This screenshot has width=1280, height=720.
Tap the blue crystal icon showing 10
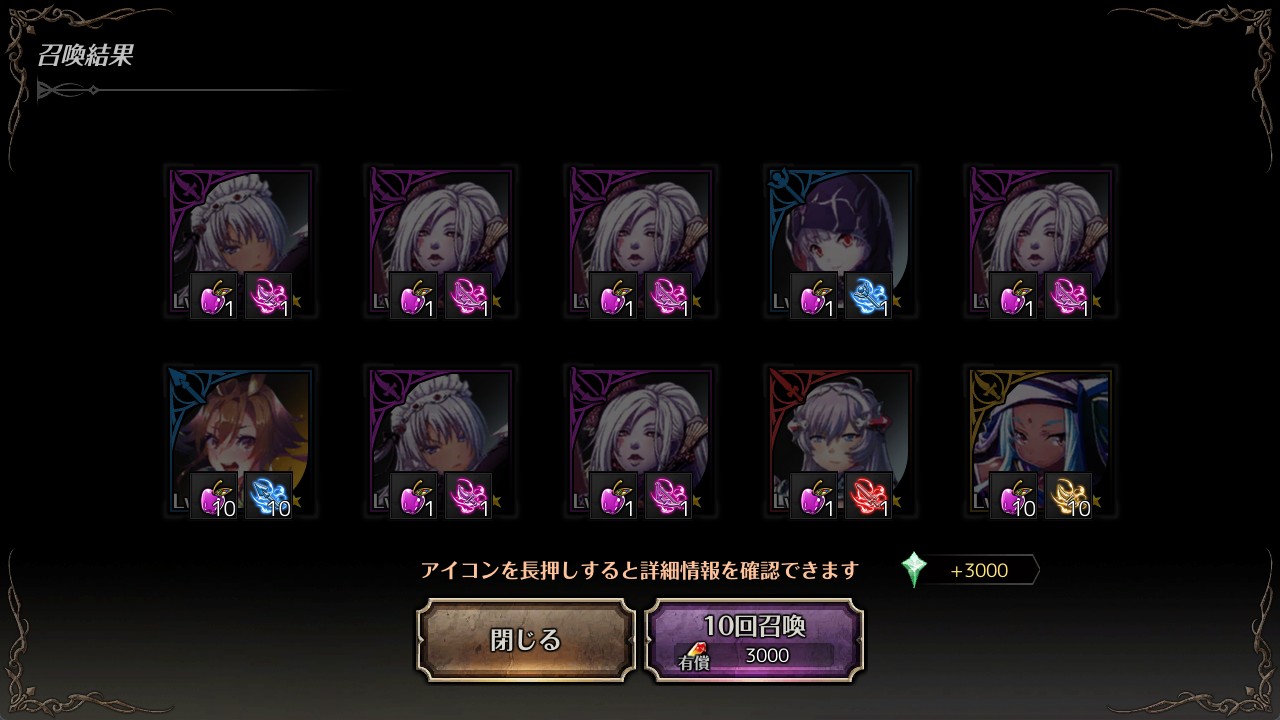[269, 496]
